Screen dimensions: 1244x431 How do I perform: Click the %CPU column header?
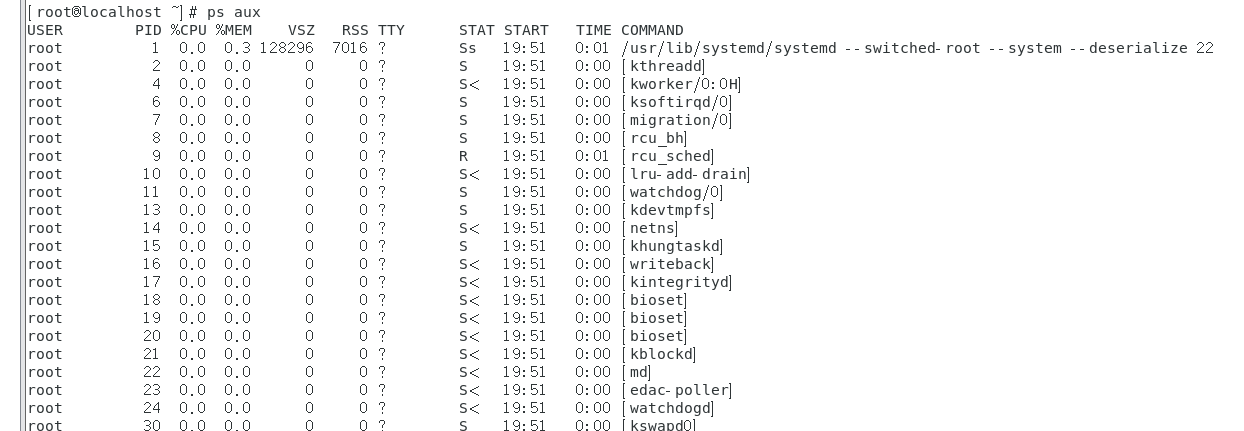point(188,30)
